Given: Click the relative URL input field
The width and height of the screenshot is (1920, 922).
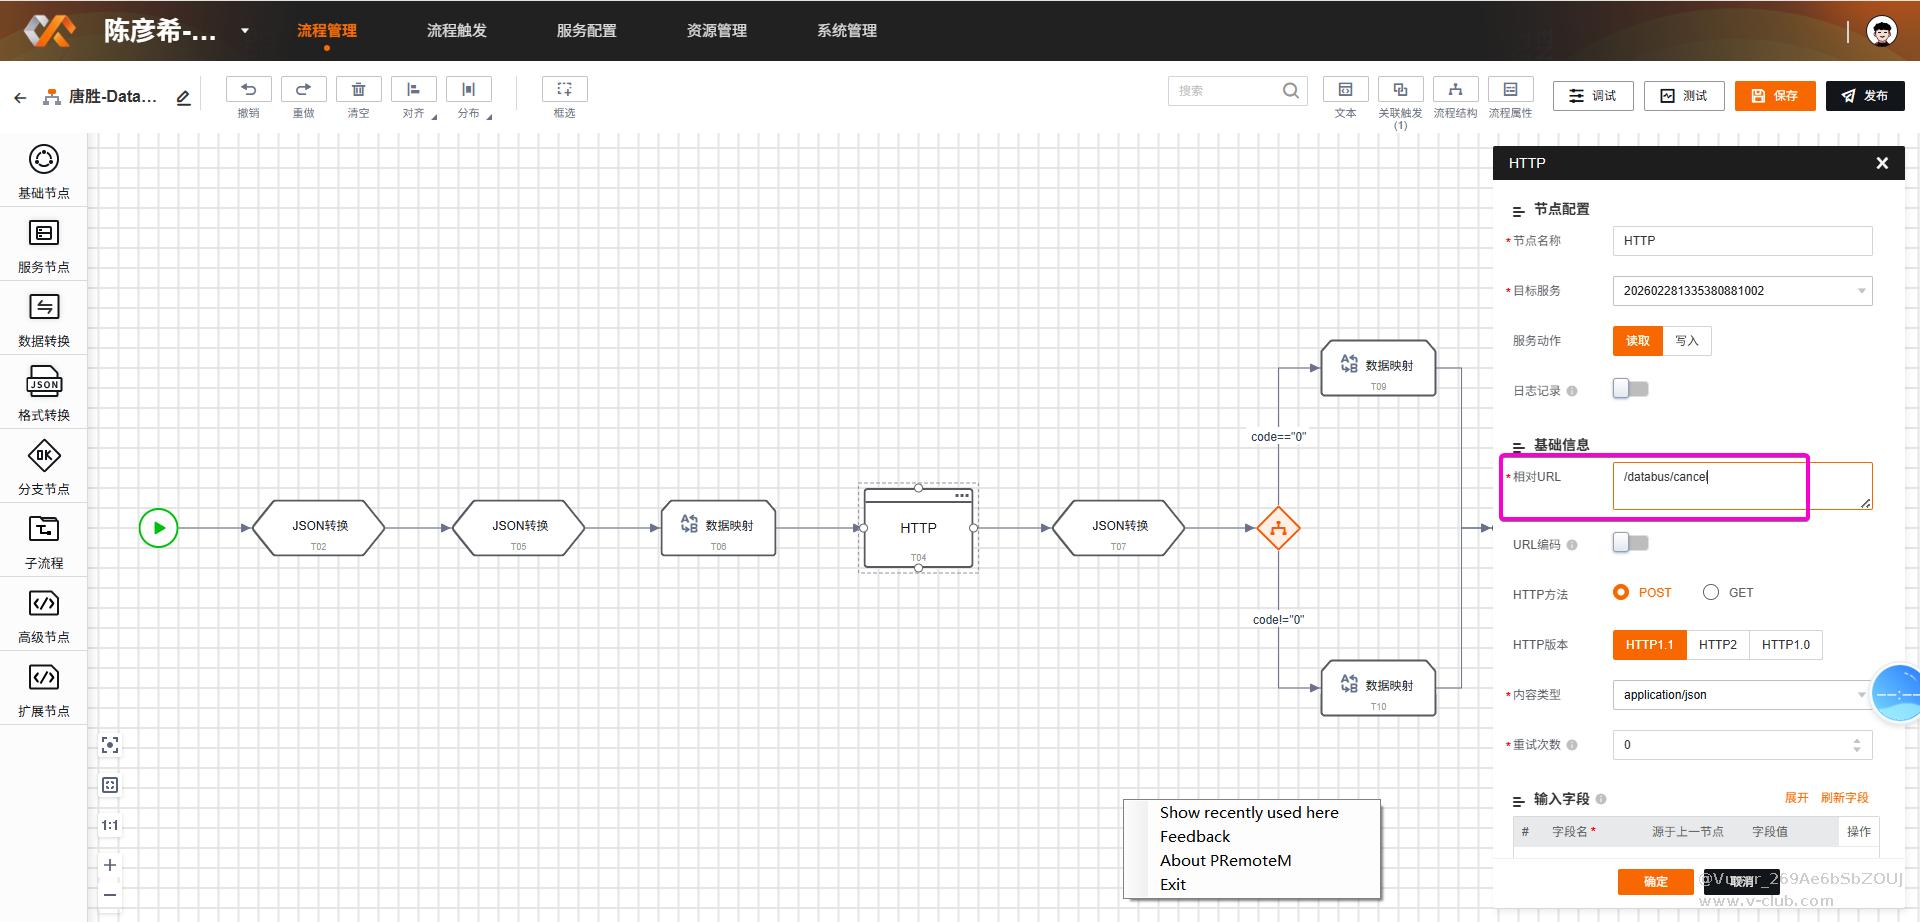Looking at the screenshot, I should click(1740, 485).
